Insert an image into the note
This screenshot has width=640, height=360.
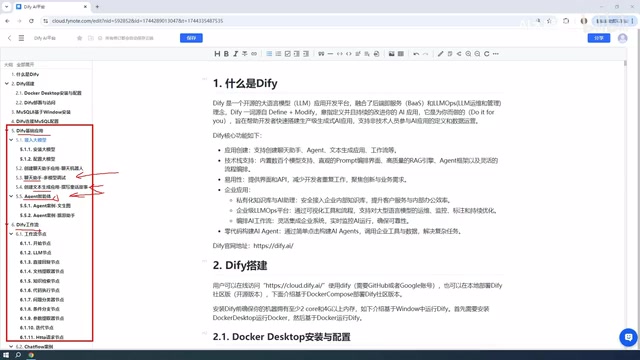coord(391,54)
